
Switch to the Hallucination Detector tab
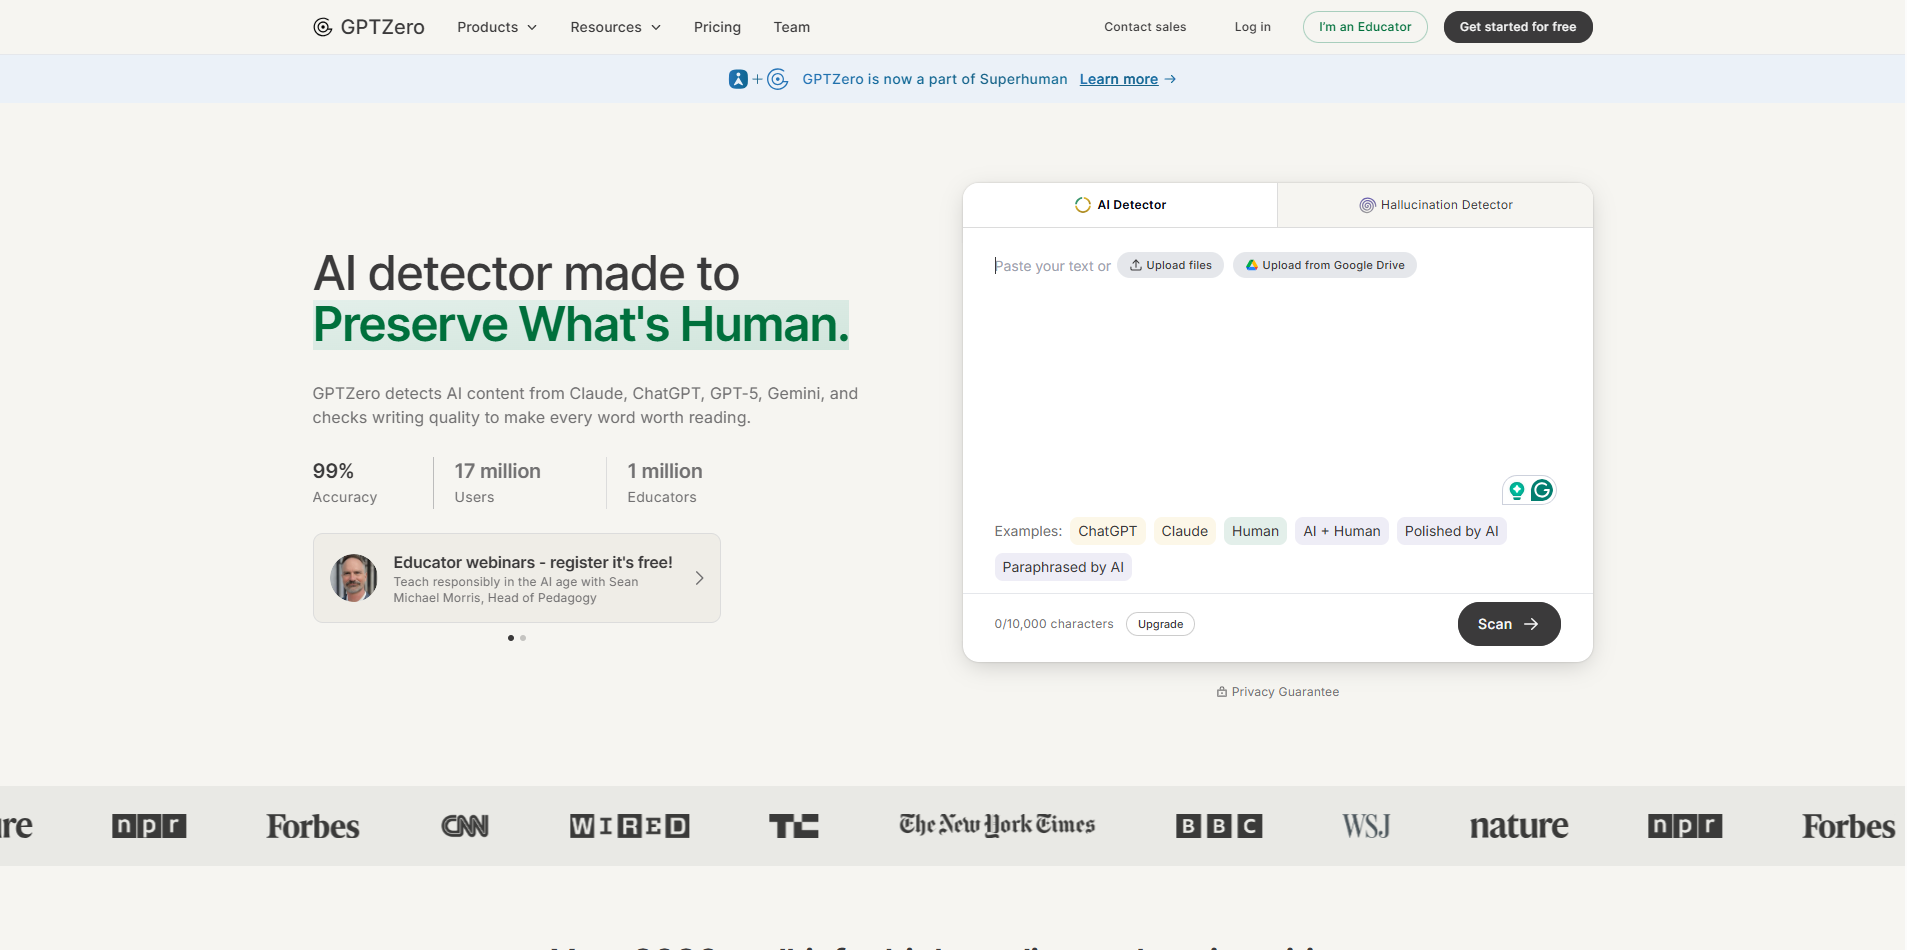point(1435,205)
